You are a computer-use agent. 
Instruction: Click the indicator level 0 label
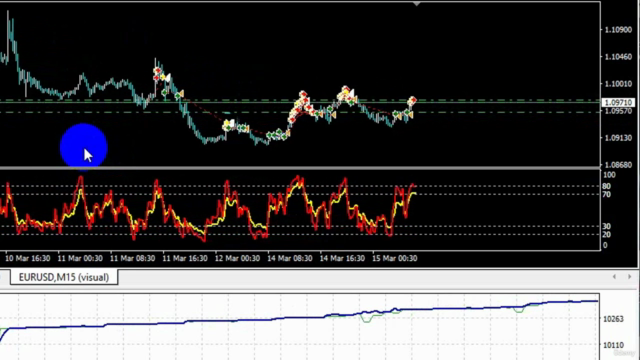(x=605, y=245)
